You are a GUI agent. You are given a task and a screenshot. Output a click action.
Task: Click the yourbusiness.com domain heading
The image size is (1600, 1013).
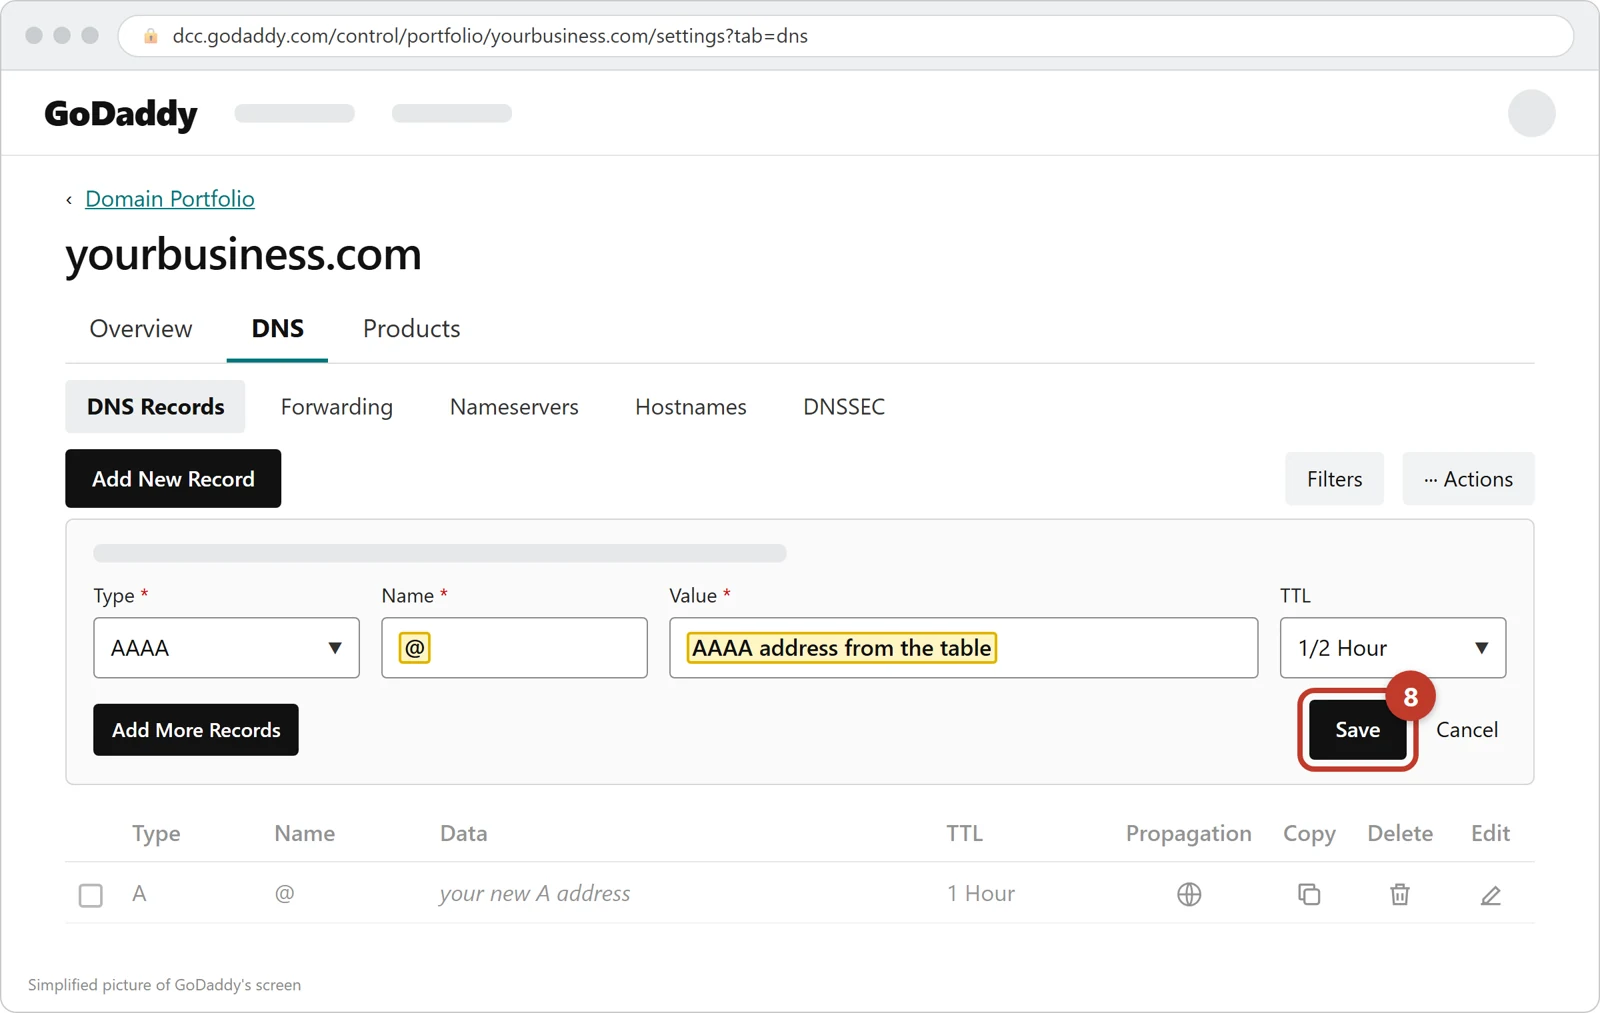tap(244, 255)
